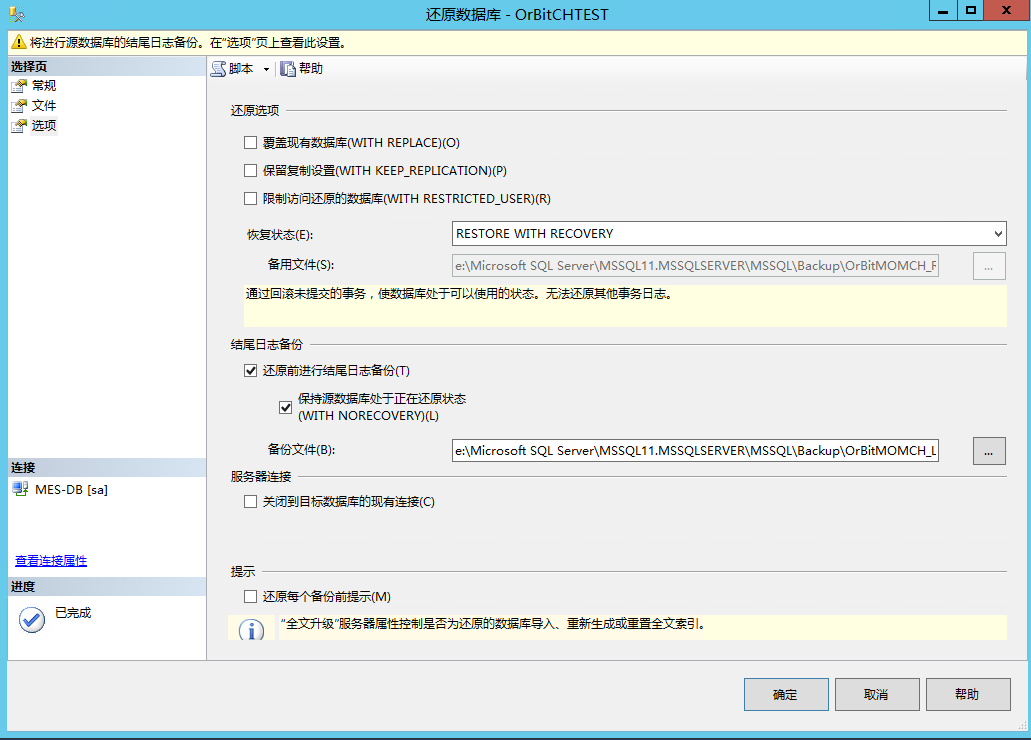Click the MES-DB [sa] server connection icon
The height and width of the screenshot is (740, 1031).
20,489
